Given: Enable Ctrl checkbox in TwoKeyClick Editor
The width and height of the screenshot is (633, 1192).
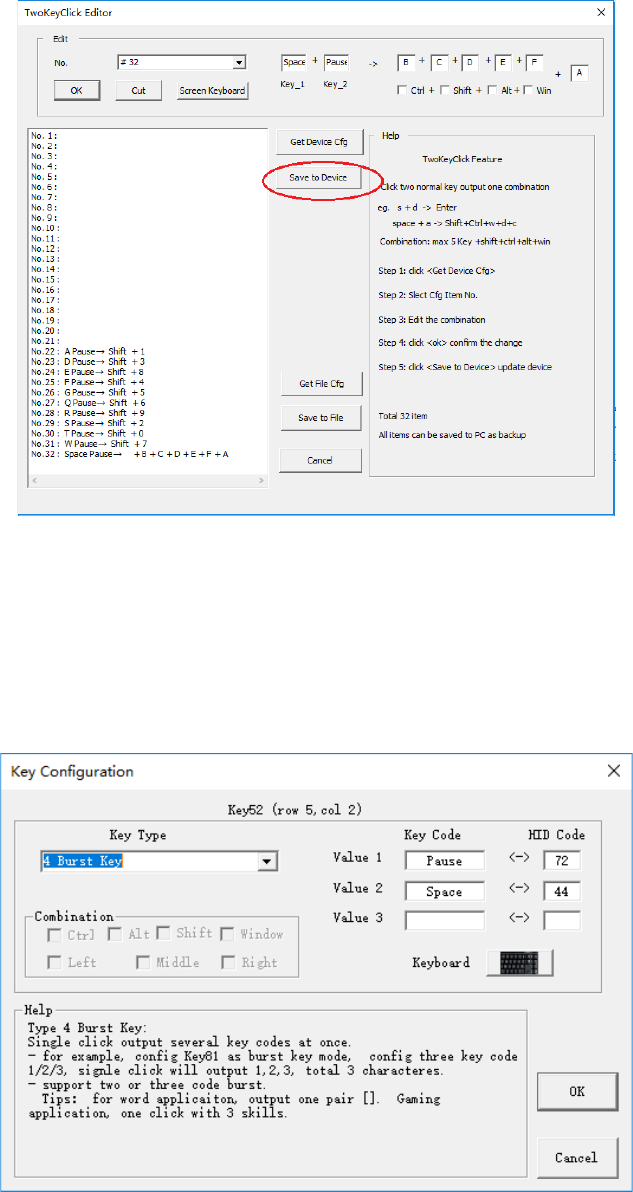Looking at the screenshot, I should point(403,90).
